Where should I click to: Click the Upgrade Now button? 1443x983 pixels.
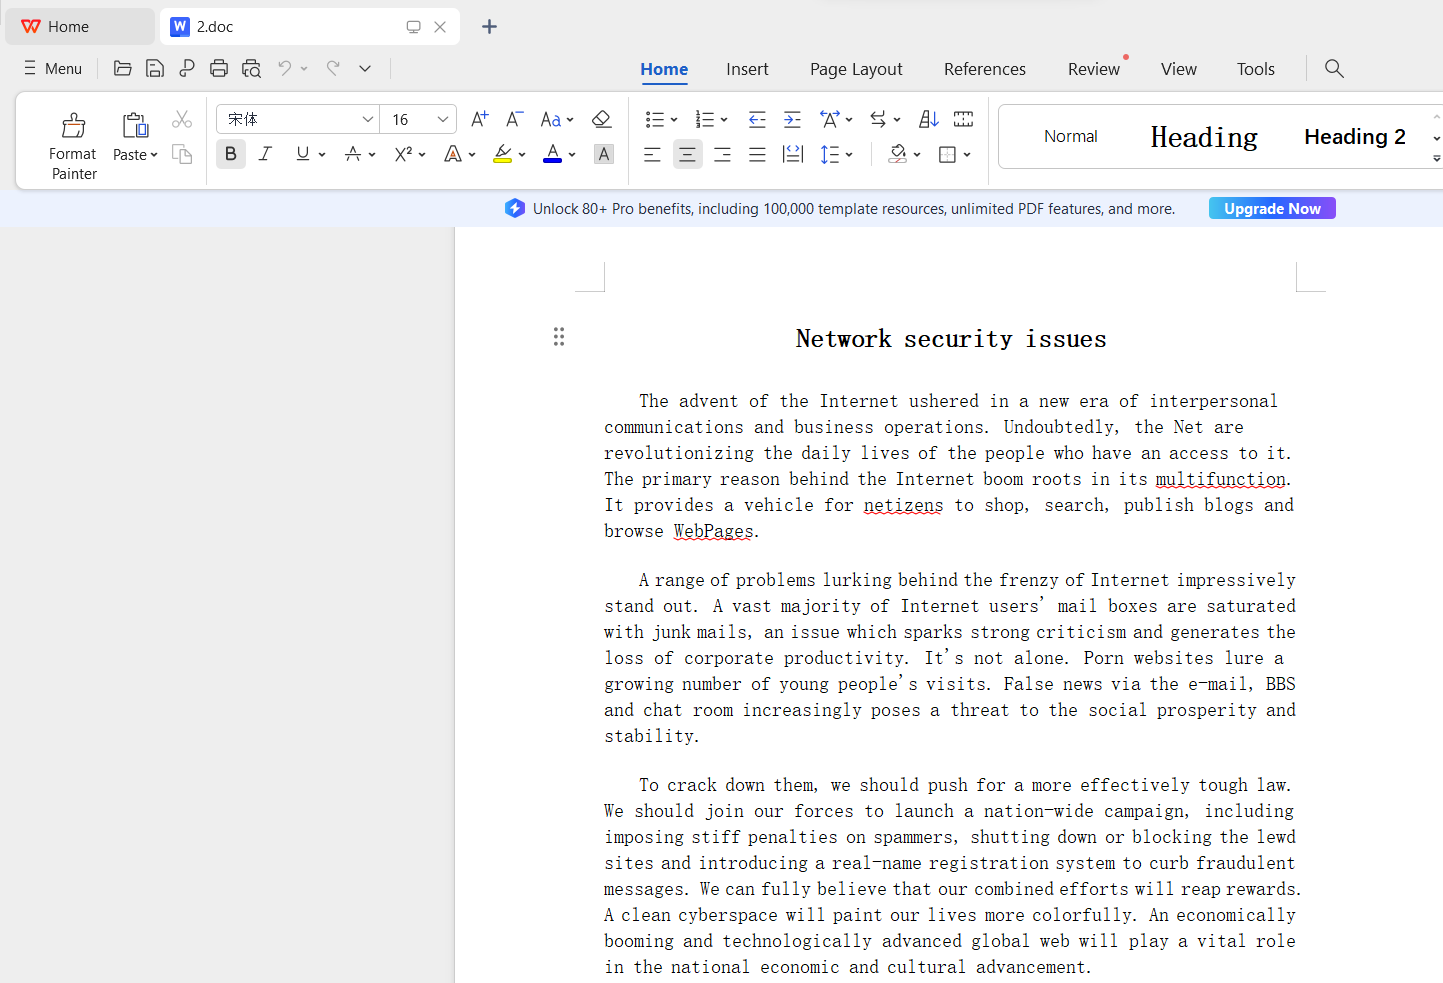[x=1272, y=208]
